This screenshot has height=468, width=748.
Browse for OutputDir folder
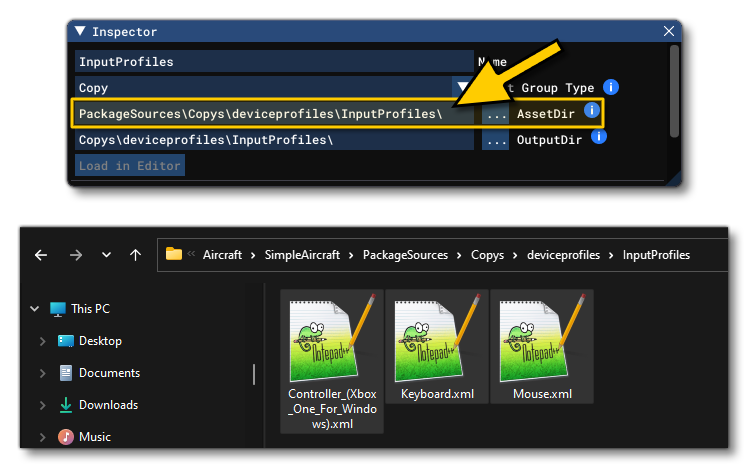coord(496,140)
